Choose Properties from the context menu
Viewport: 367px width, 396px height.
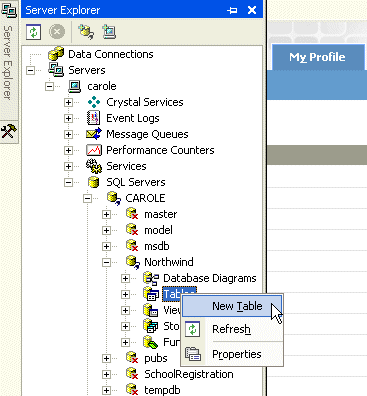click(x=232, y=354)
